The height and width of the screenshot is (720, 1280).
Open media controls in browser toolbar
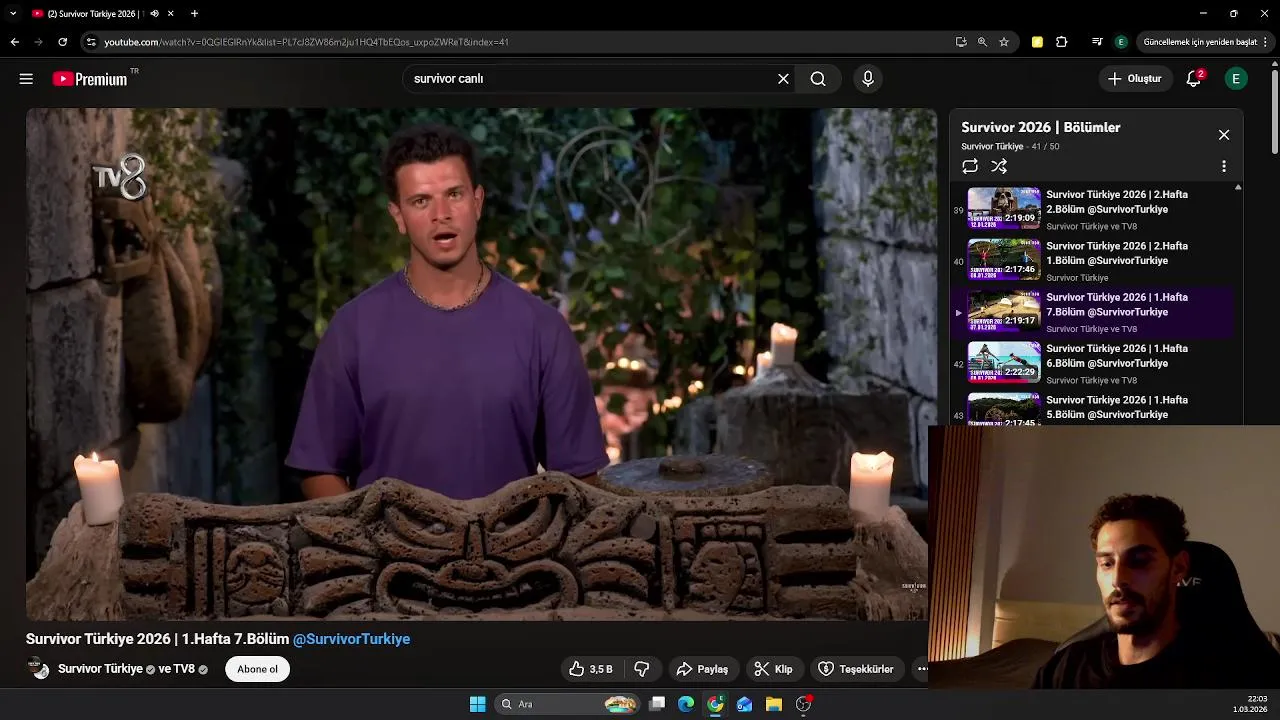1097,42
